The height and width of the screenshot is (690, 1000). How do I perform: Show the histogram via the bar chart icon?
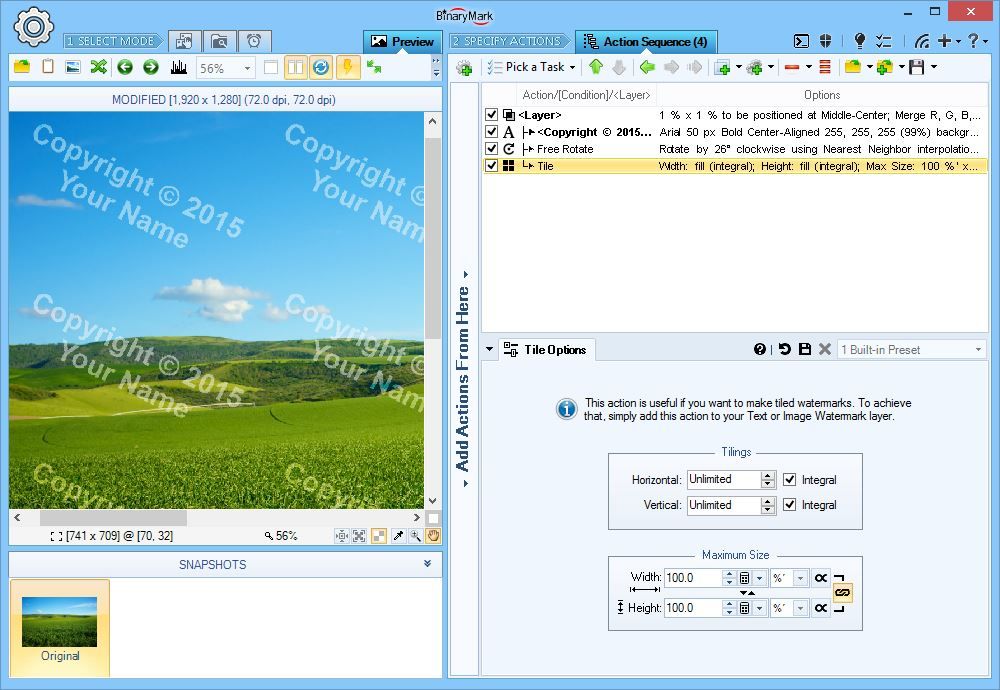click(179, 66)
